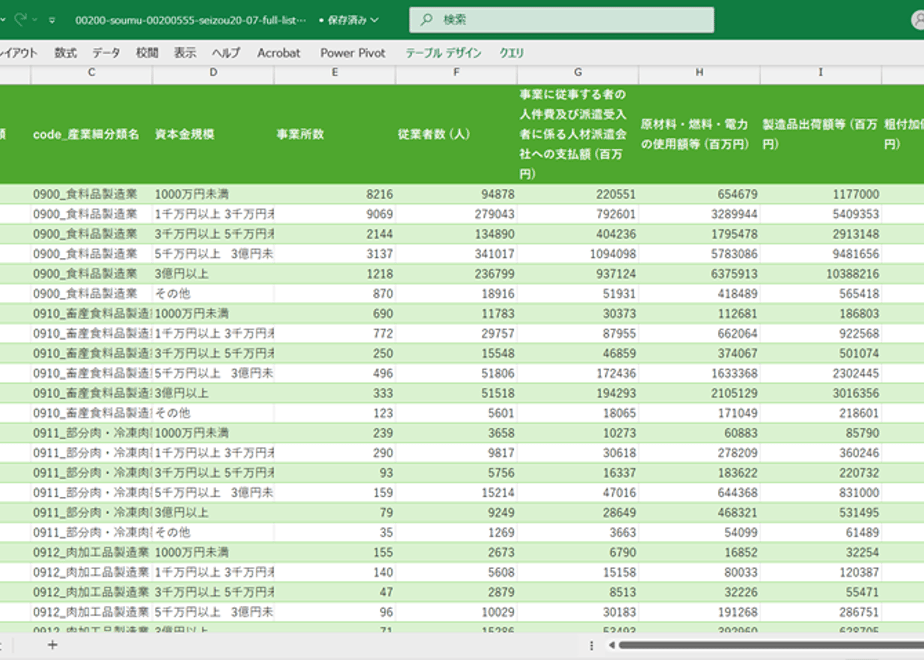Click the 原材料・燃料・電力 header cell

click(699, 134)
